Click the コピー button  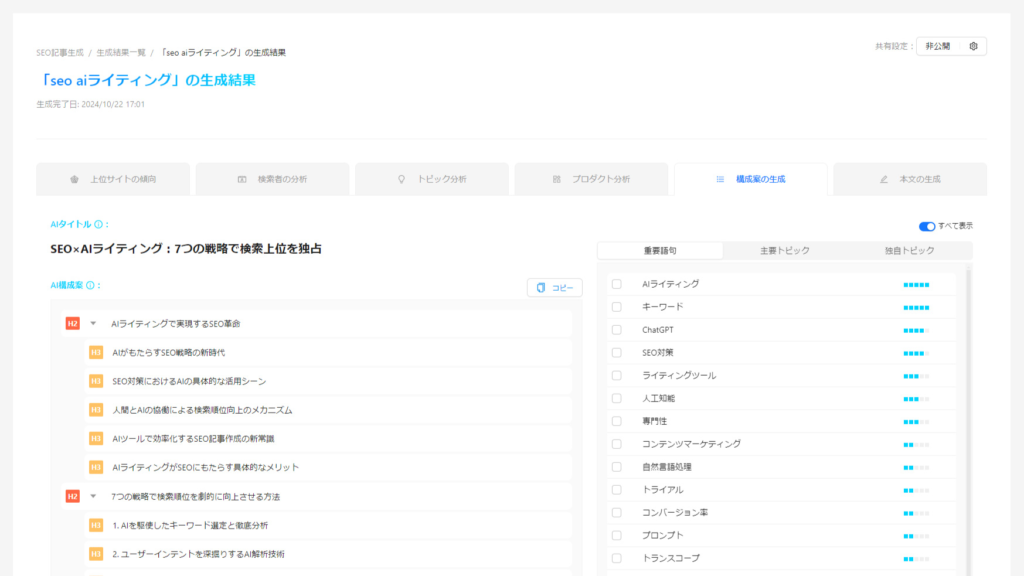[554, 287]
